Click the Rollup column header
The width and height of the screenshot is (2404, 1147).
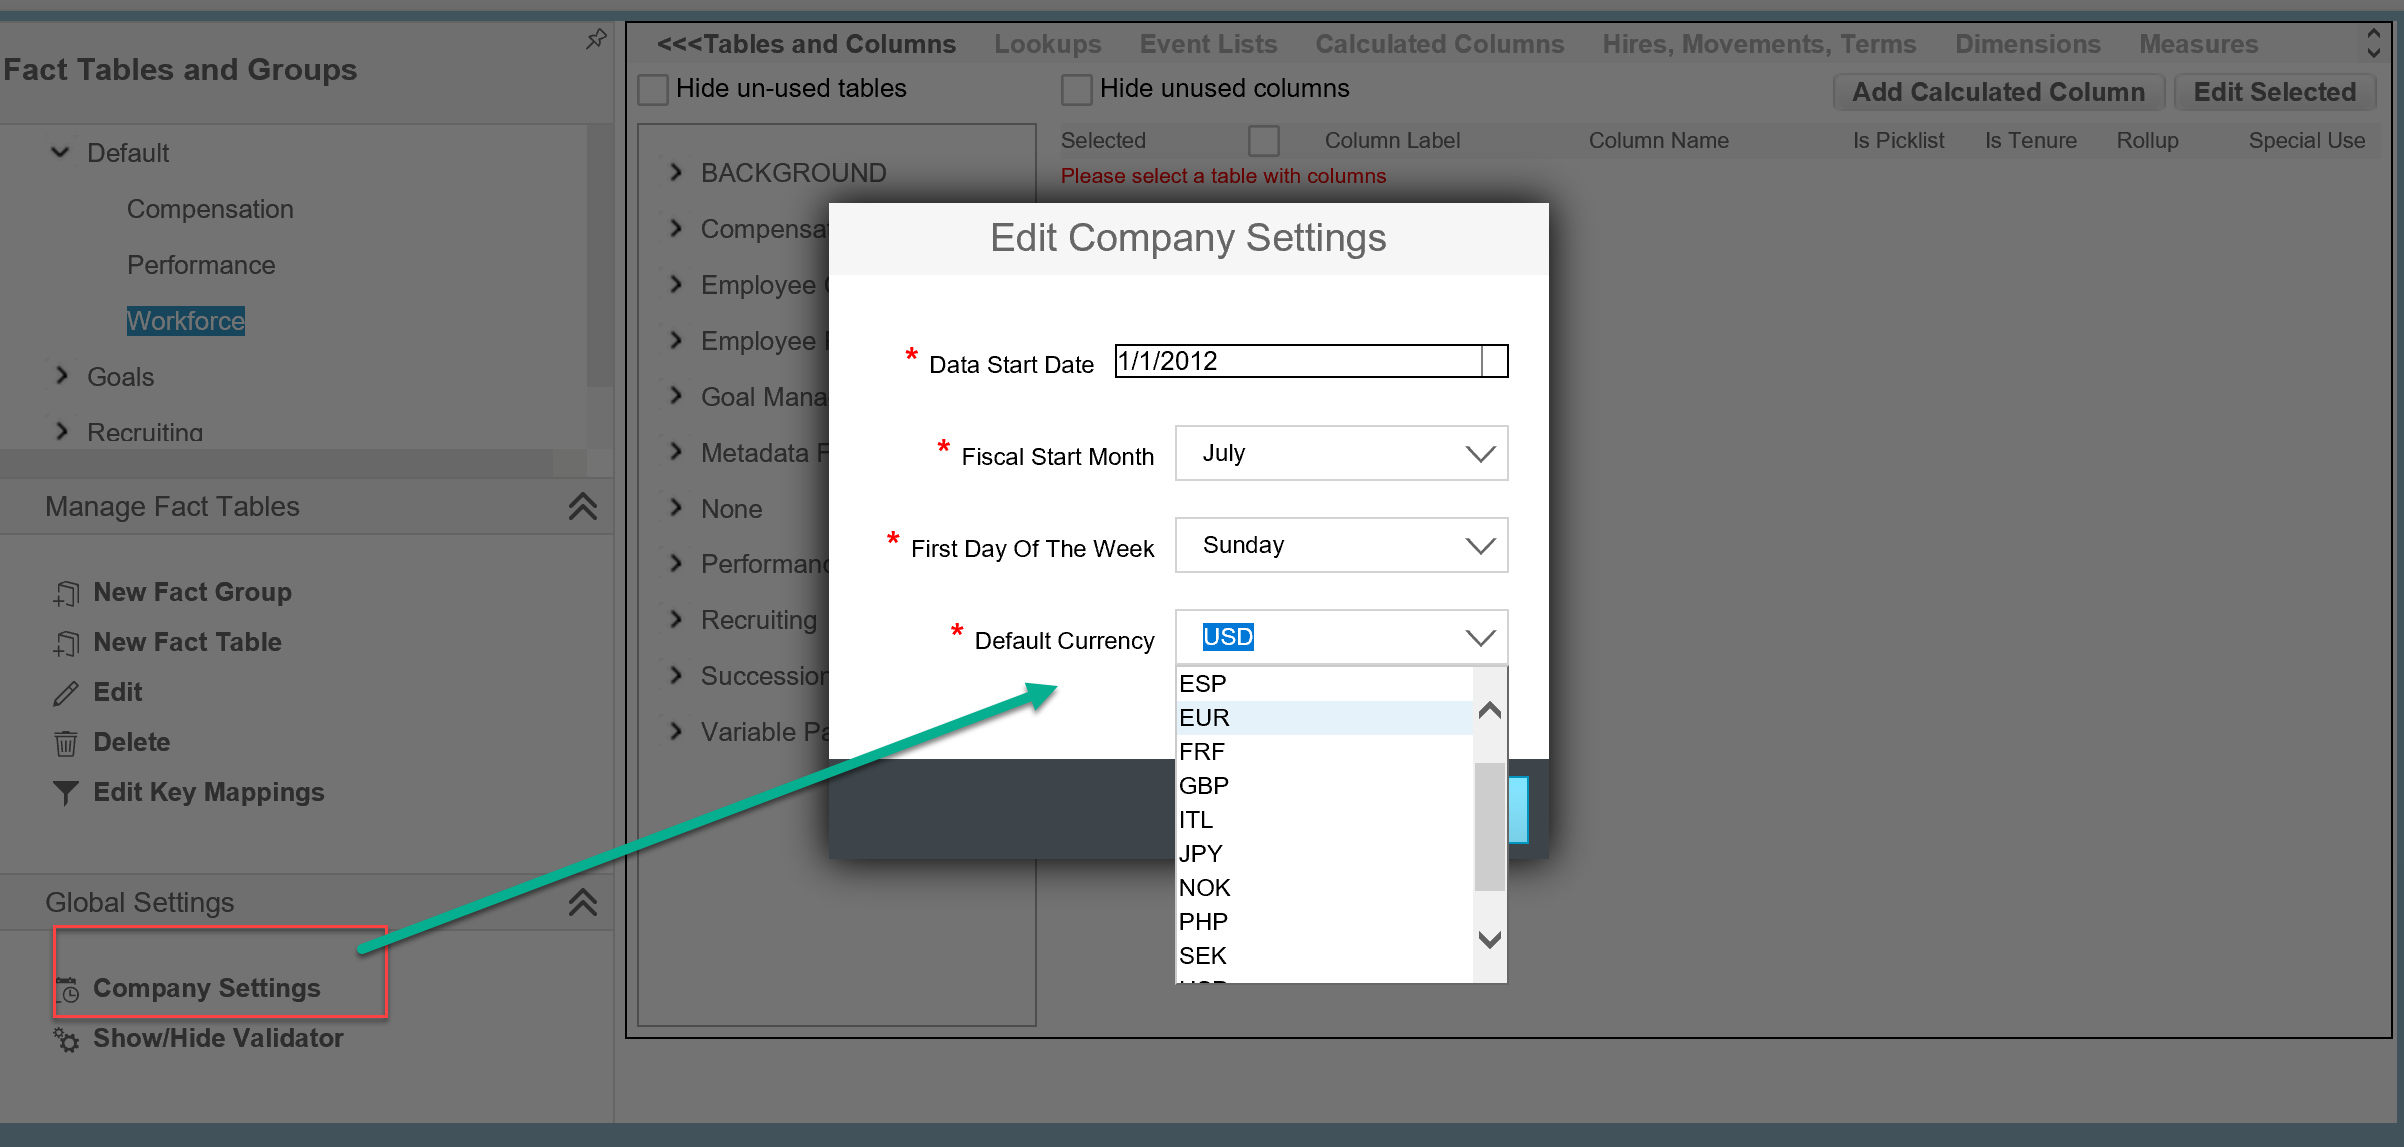point(2147,141)
